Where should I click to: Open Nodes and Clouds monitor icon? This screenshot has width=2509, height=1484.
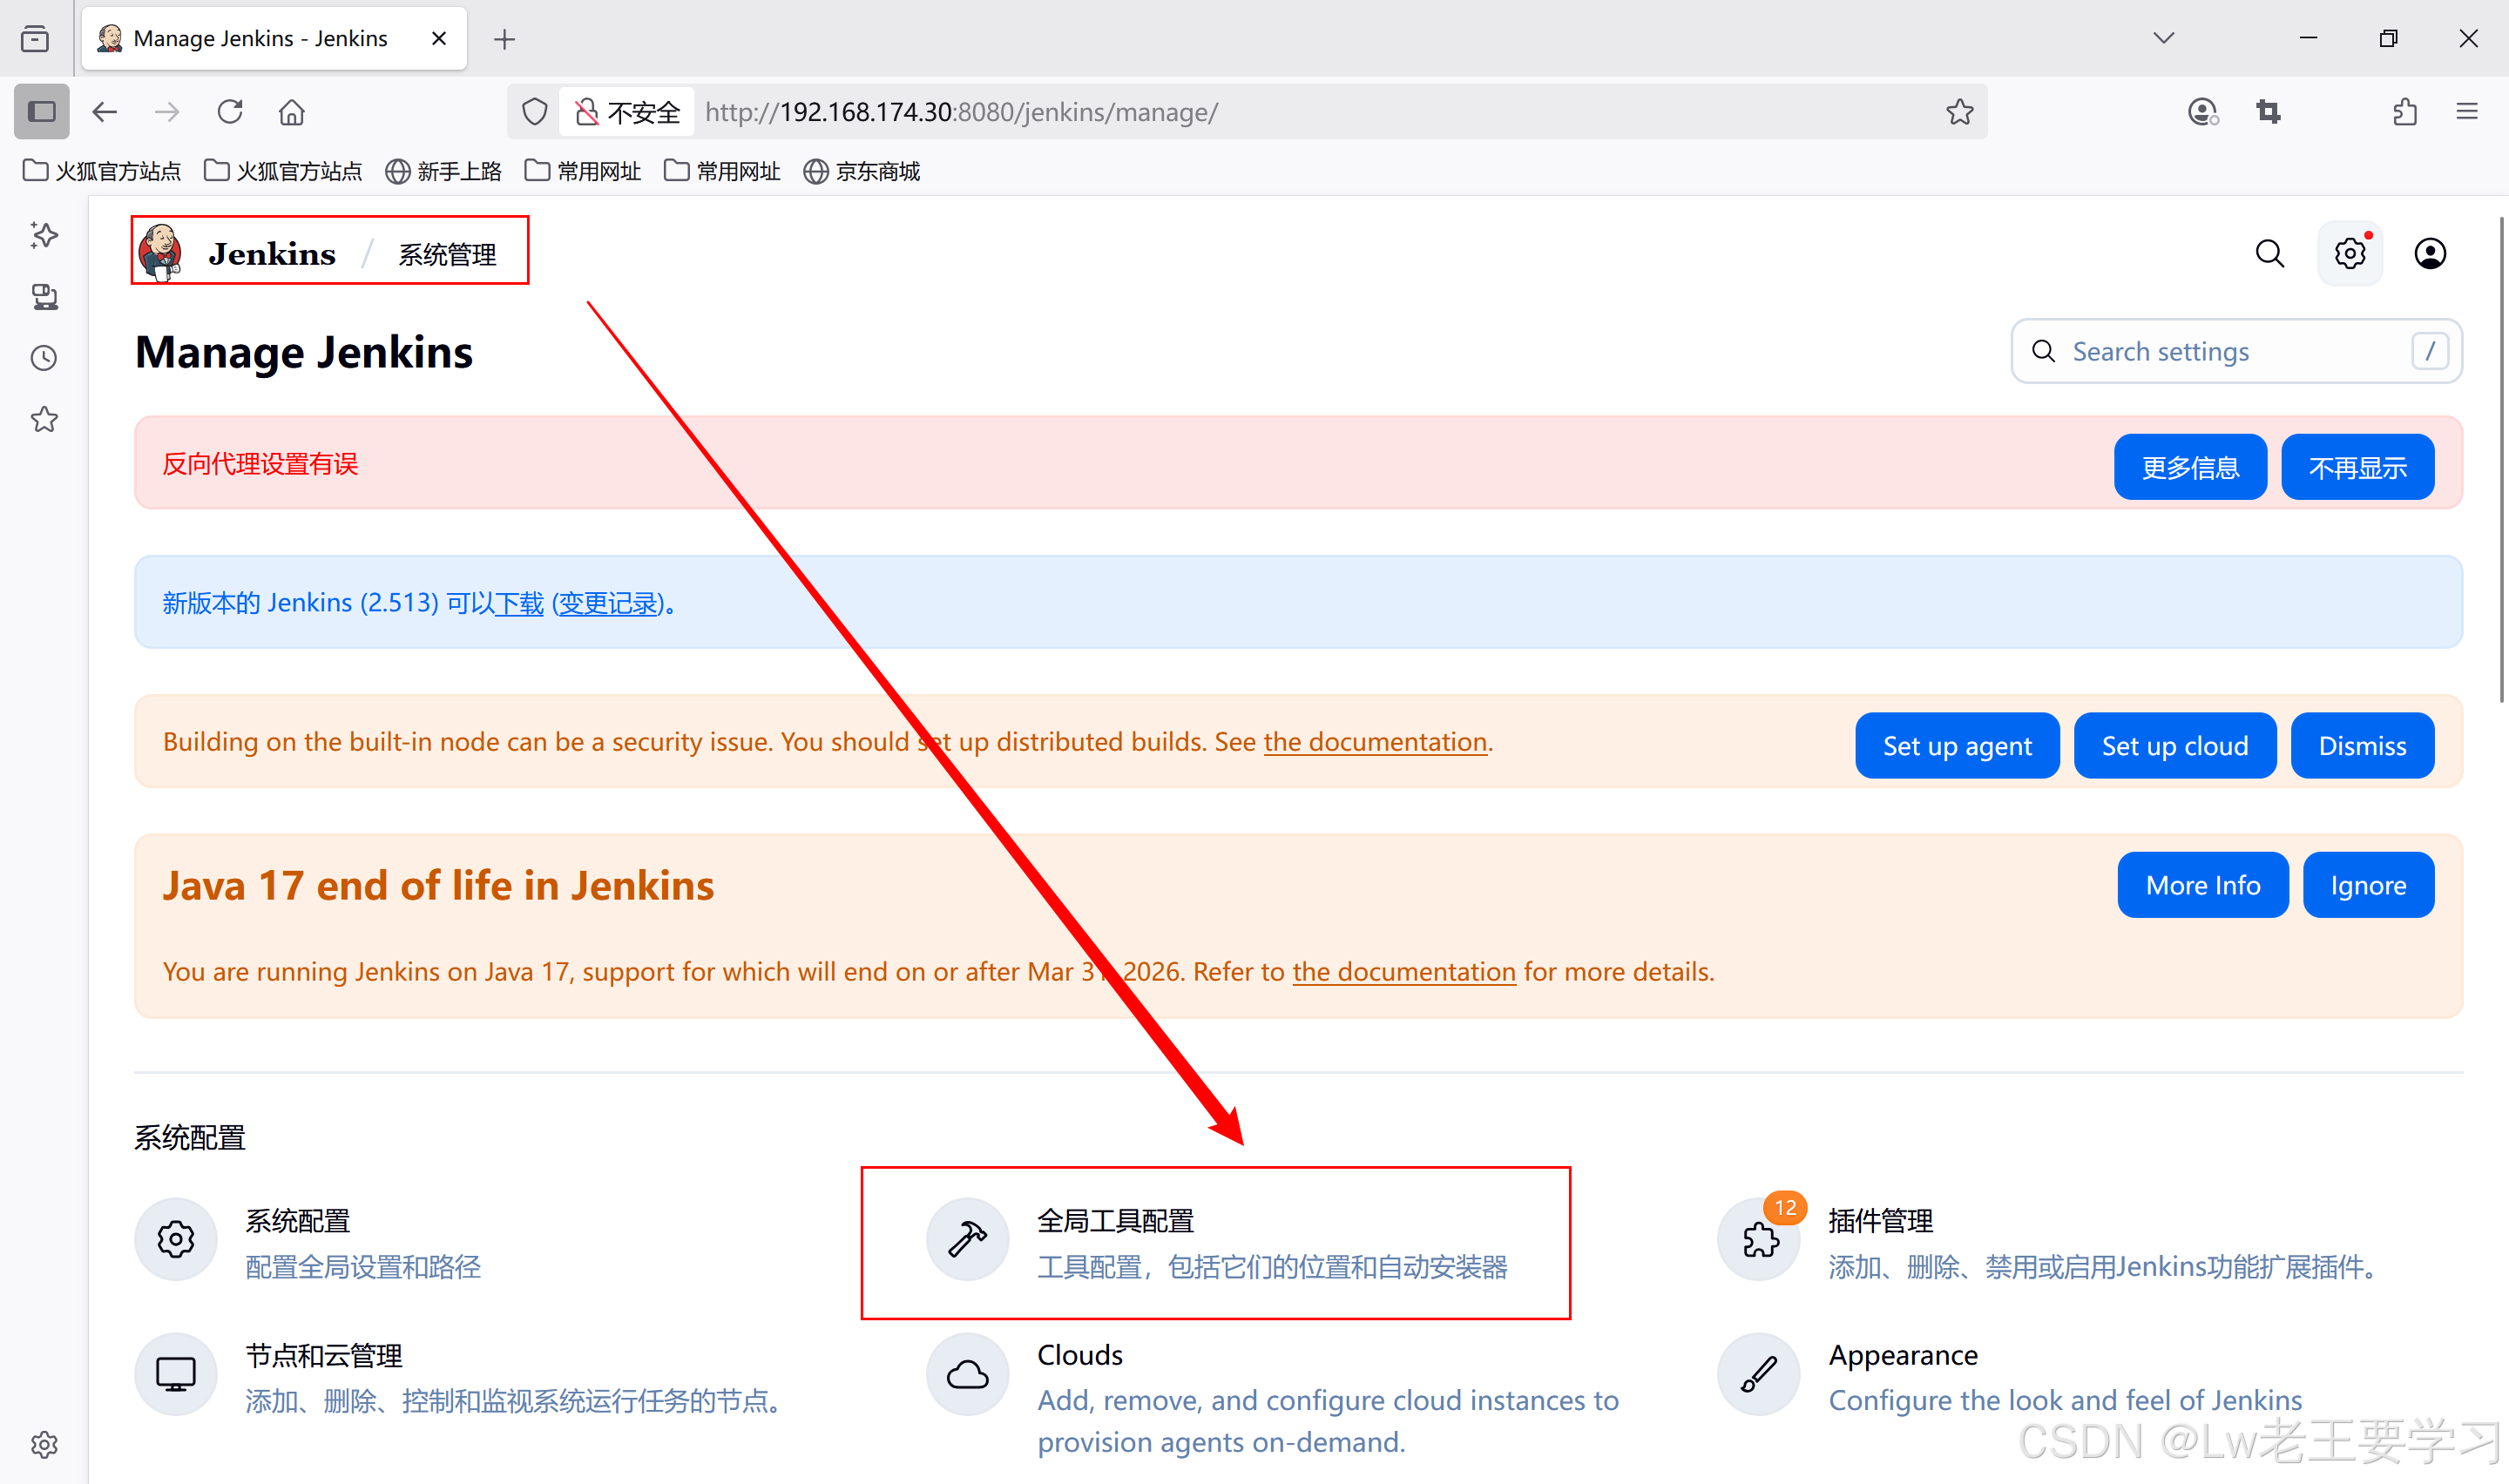click(x=175, y=1374)
